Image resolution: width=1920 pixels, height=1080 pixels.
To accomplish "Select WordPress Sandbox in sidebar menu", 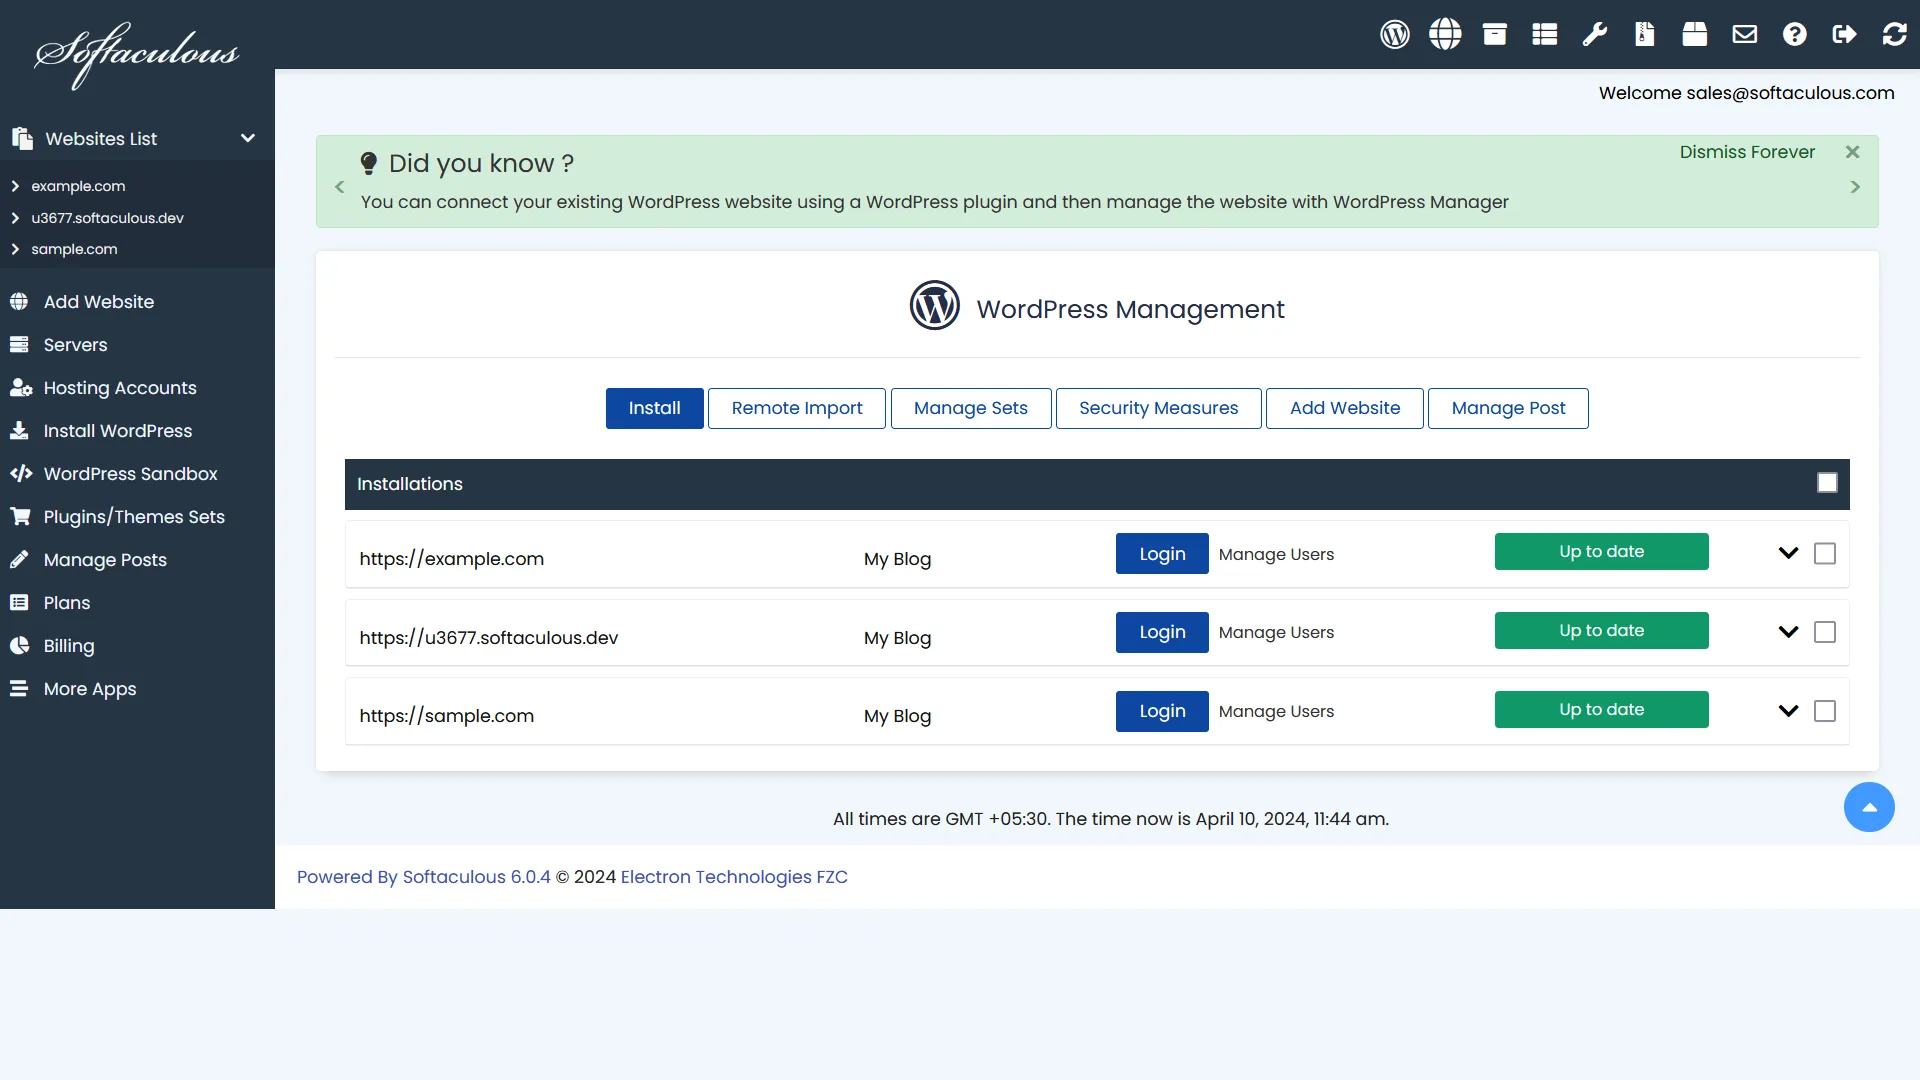I will tap(130, 474).
